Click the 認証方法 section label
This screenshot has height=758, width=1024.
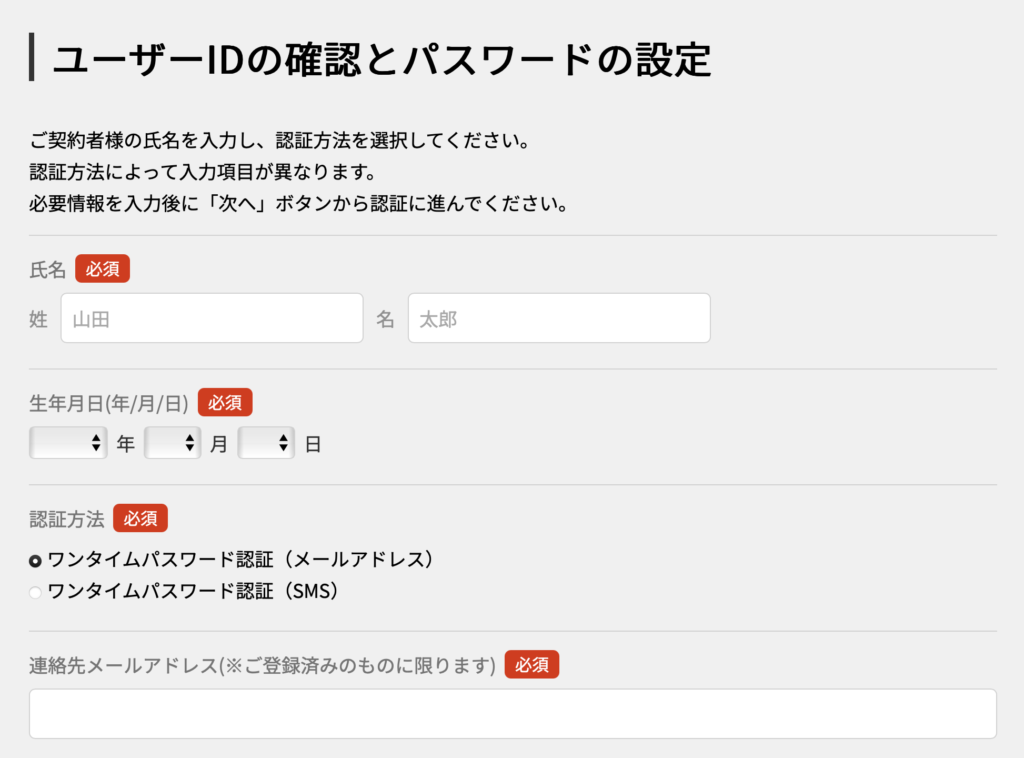(x=66, y=519)
